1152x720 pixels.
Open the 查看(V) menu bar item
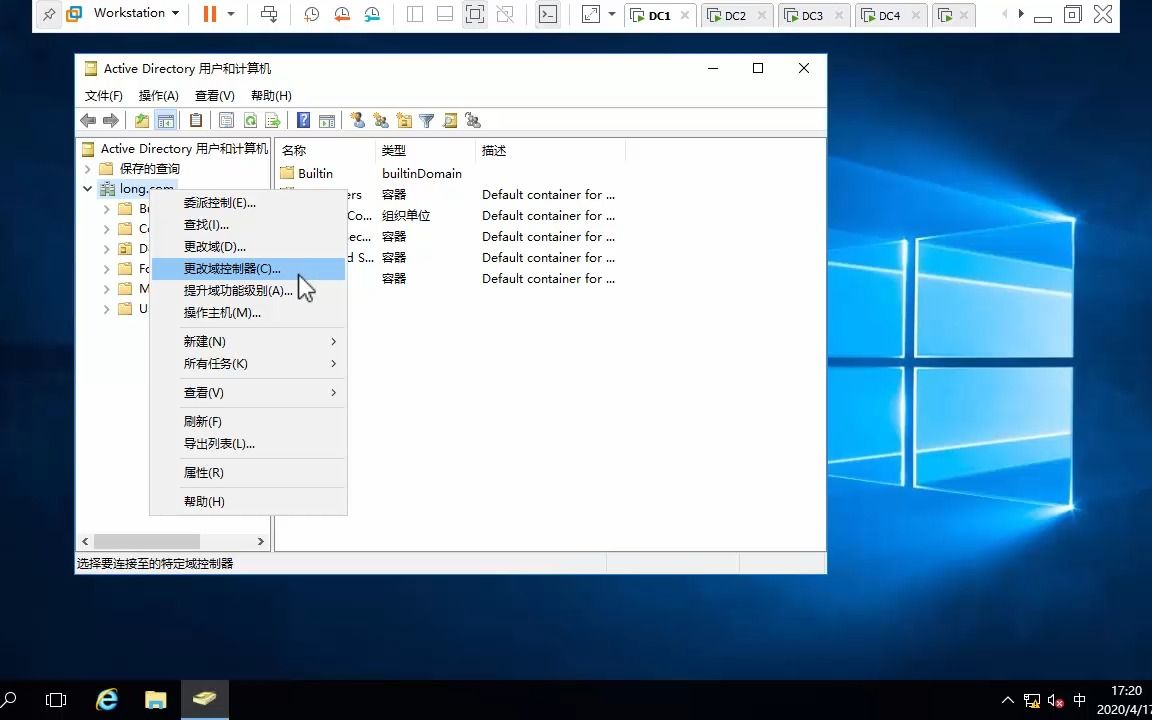pyautogui.click(x=215, y=96)
